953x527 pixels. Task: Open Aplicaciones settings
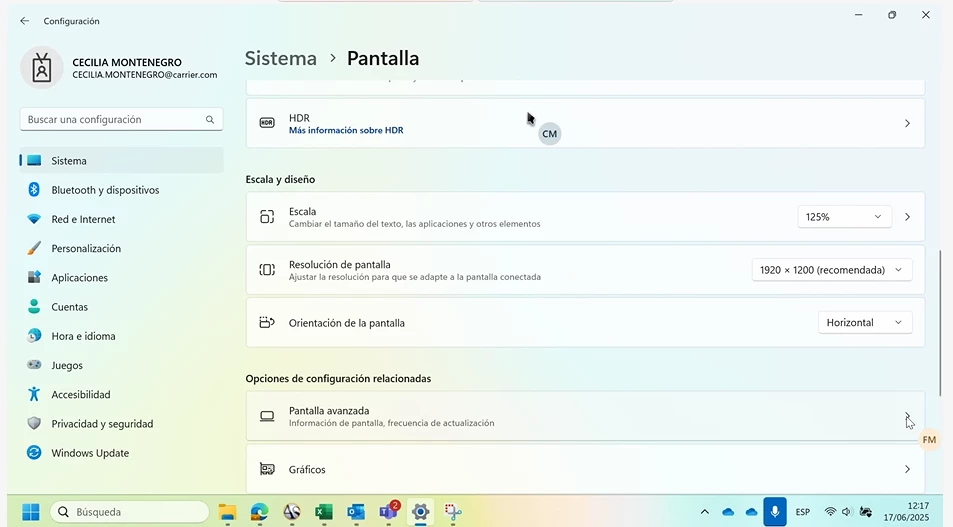pyautogui.click(x=122, y=277)
